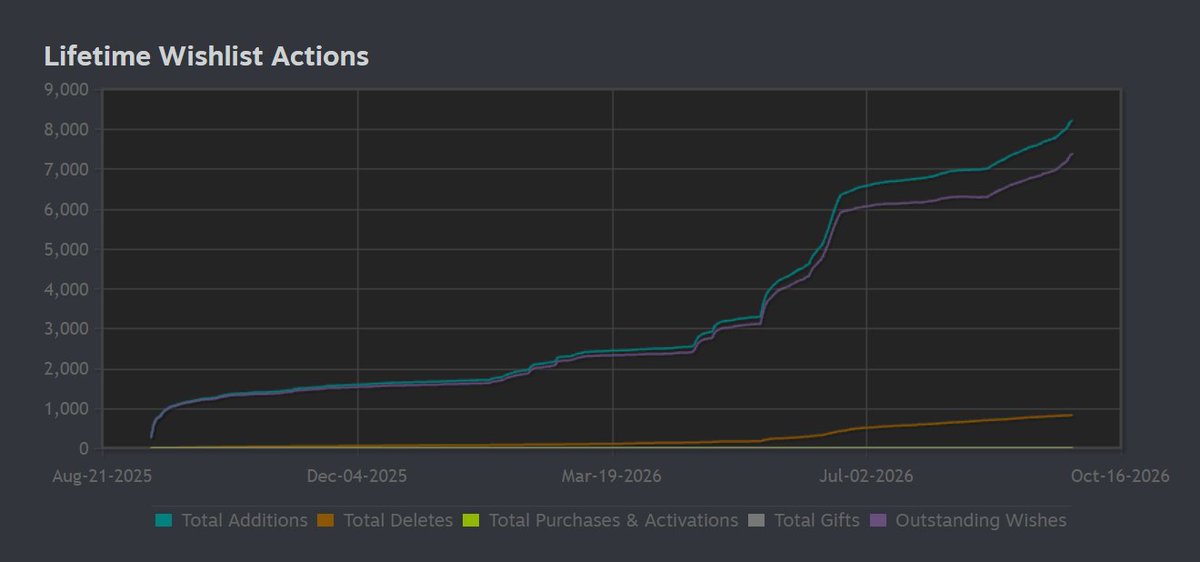Click the 3,000 y-axis value
The height and width of the screenshot is (562, 1200).
coord(68,329)
